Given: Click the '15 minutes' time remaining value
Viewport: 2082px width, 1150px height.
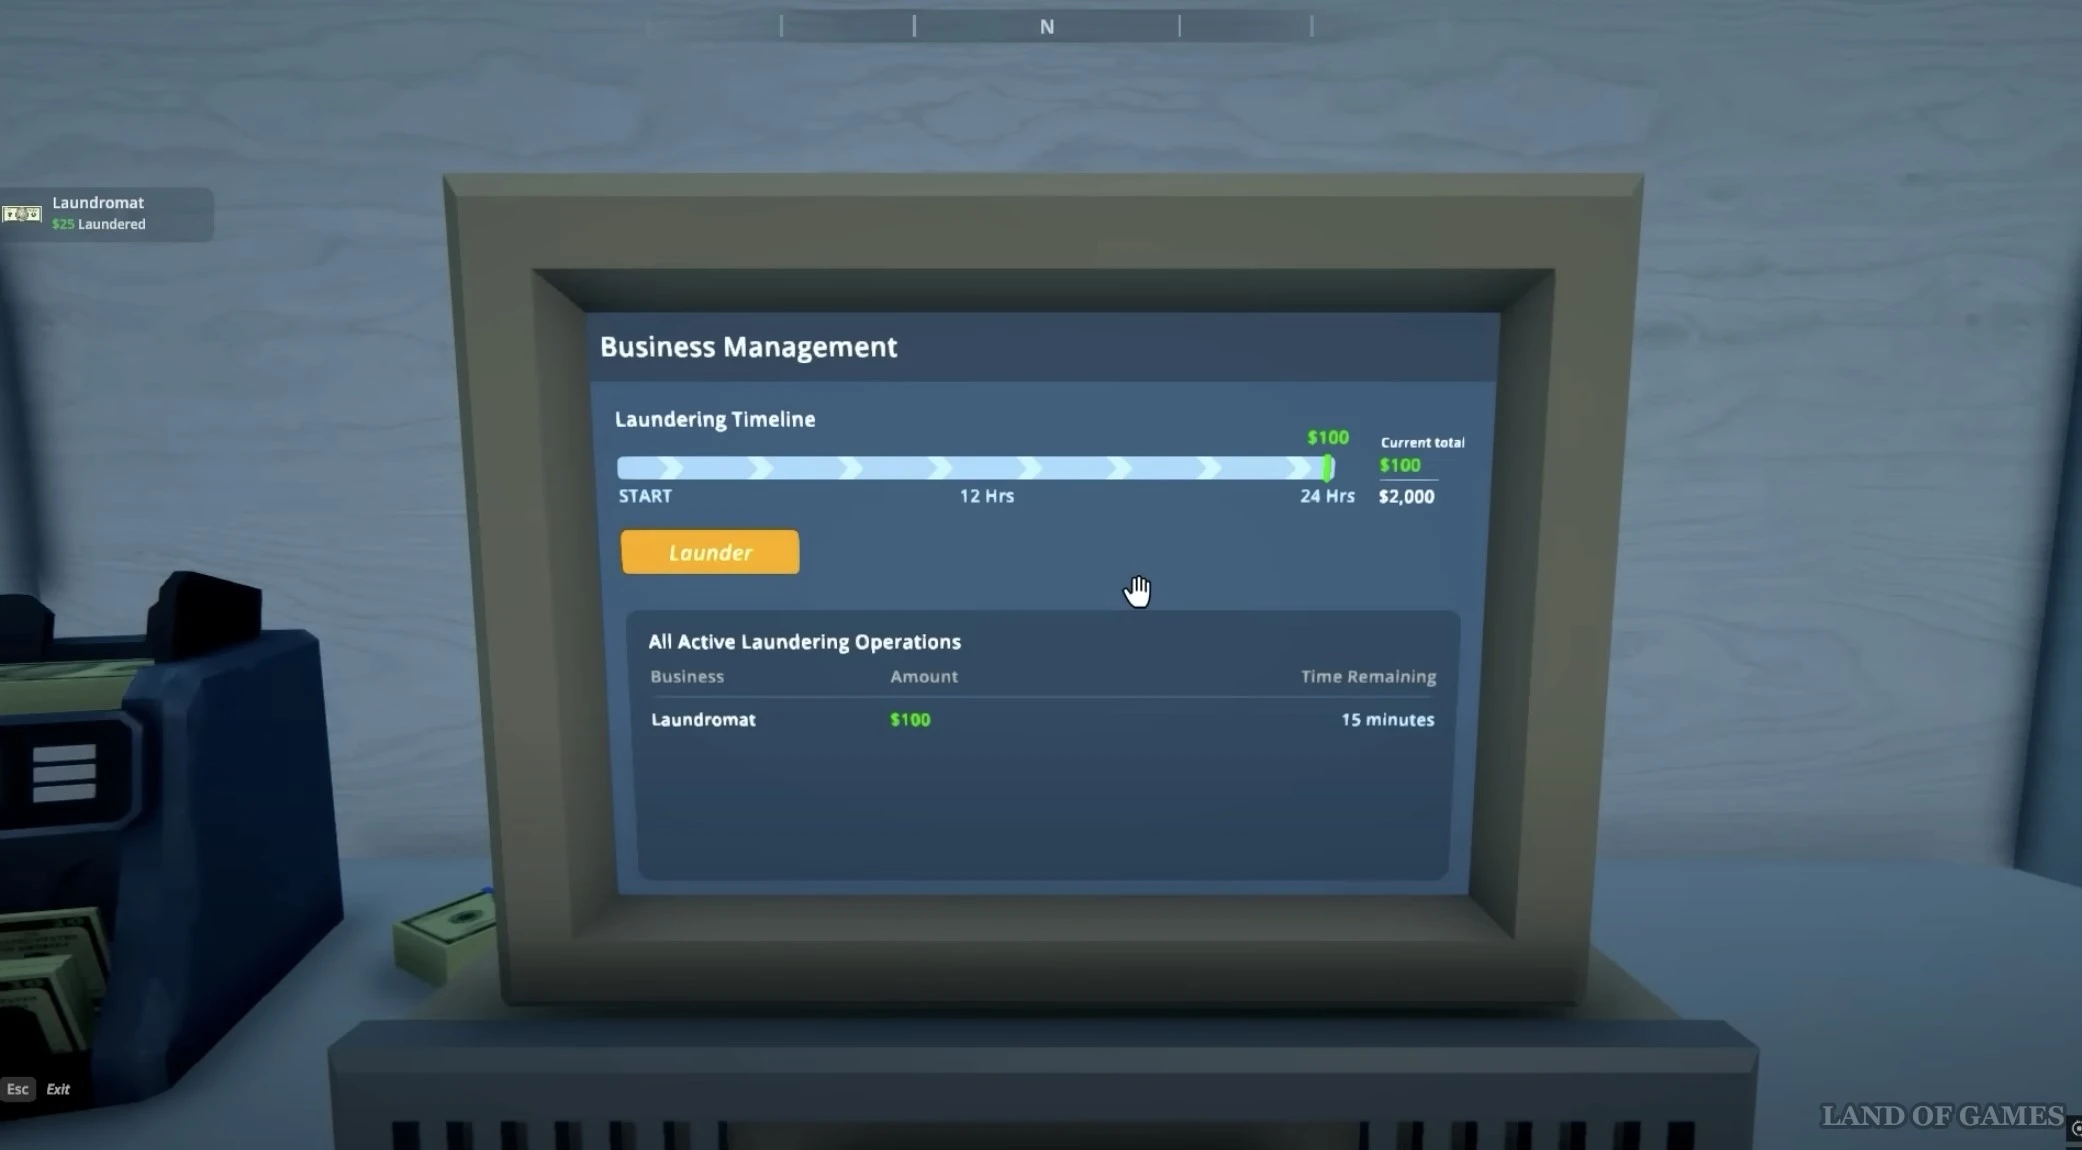Looking at the screenshot, I should click(1387, 719).
